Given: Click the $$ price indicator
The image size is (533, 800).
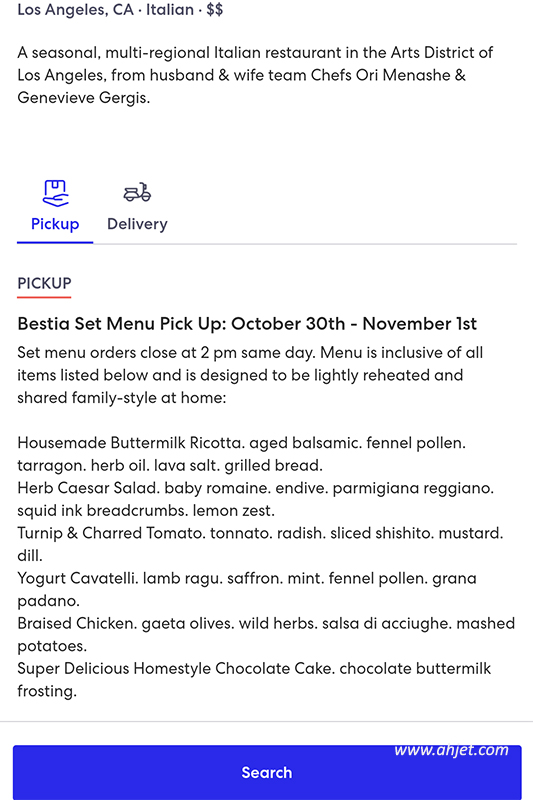Looking at the screenshot, I should coord(215,10).
